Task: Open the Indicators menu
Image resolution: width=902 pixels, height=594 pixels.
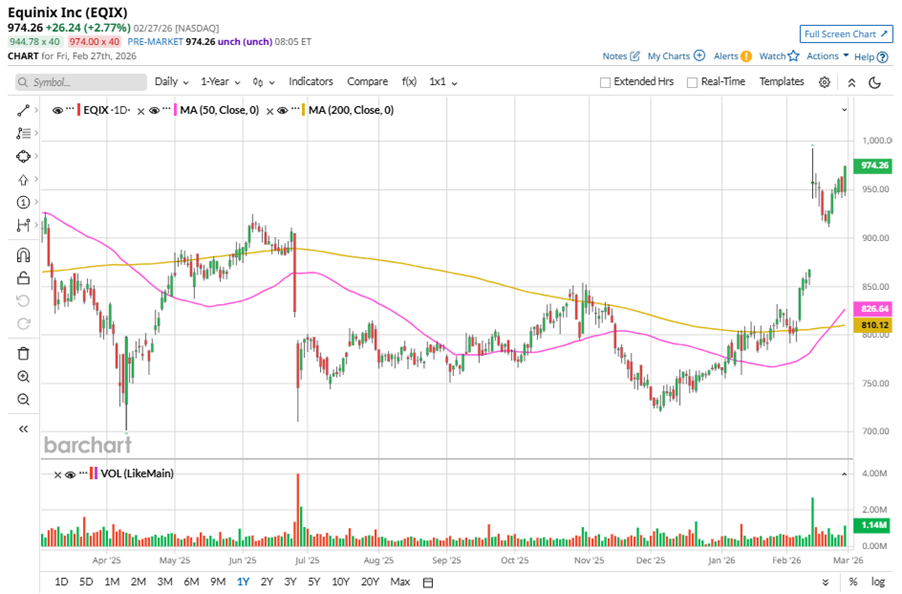Action: pyautogui.click(x=311, y=82)
